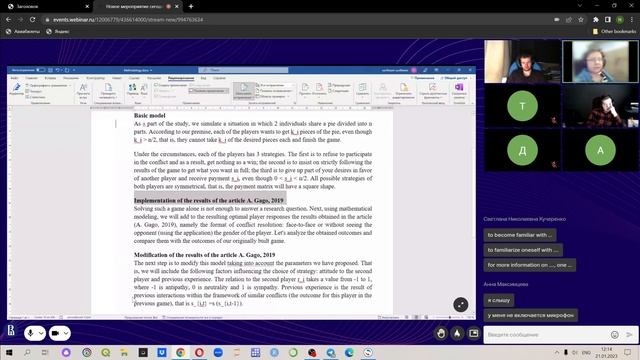Toggle the webinar camera button

(x=56, y=333)
